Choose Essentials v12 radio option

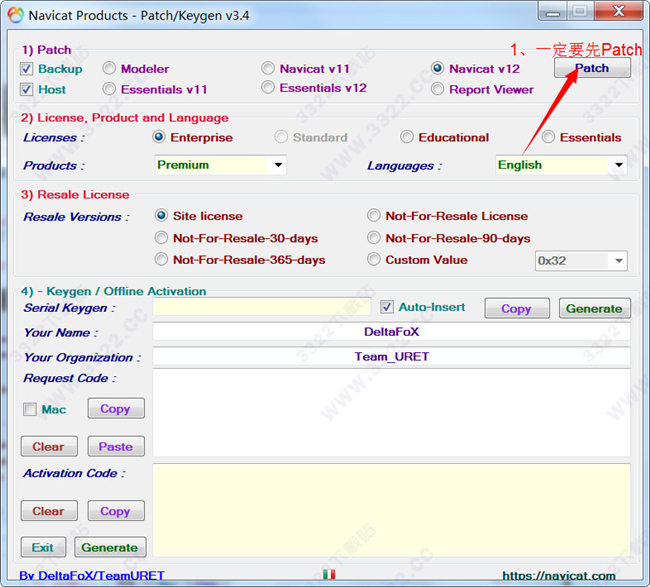click(x=268, y=87)
